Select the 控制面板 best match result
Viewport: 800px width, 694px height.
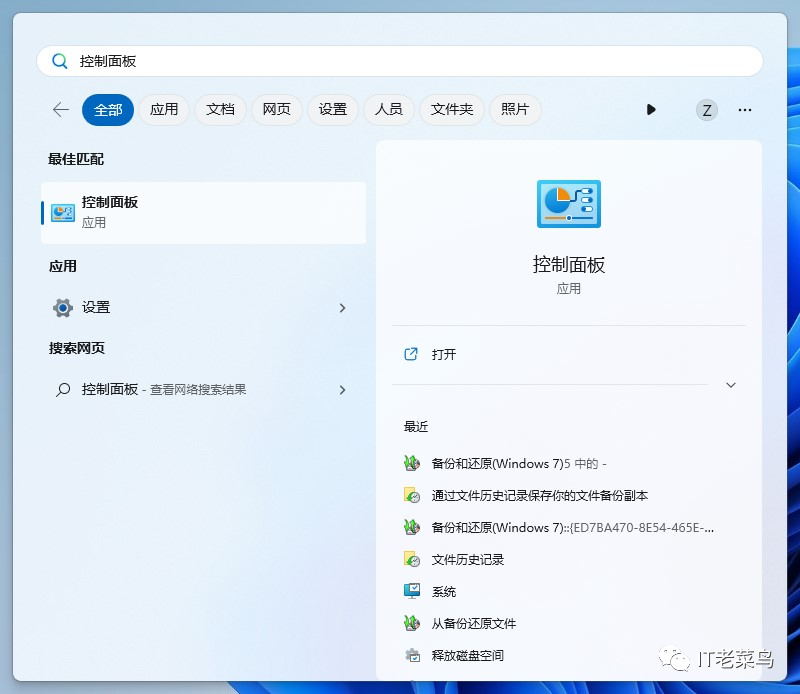point(204,213)
